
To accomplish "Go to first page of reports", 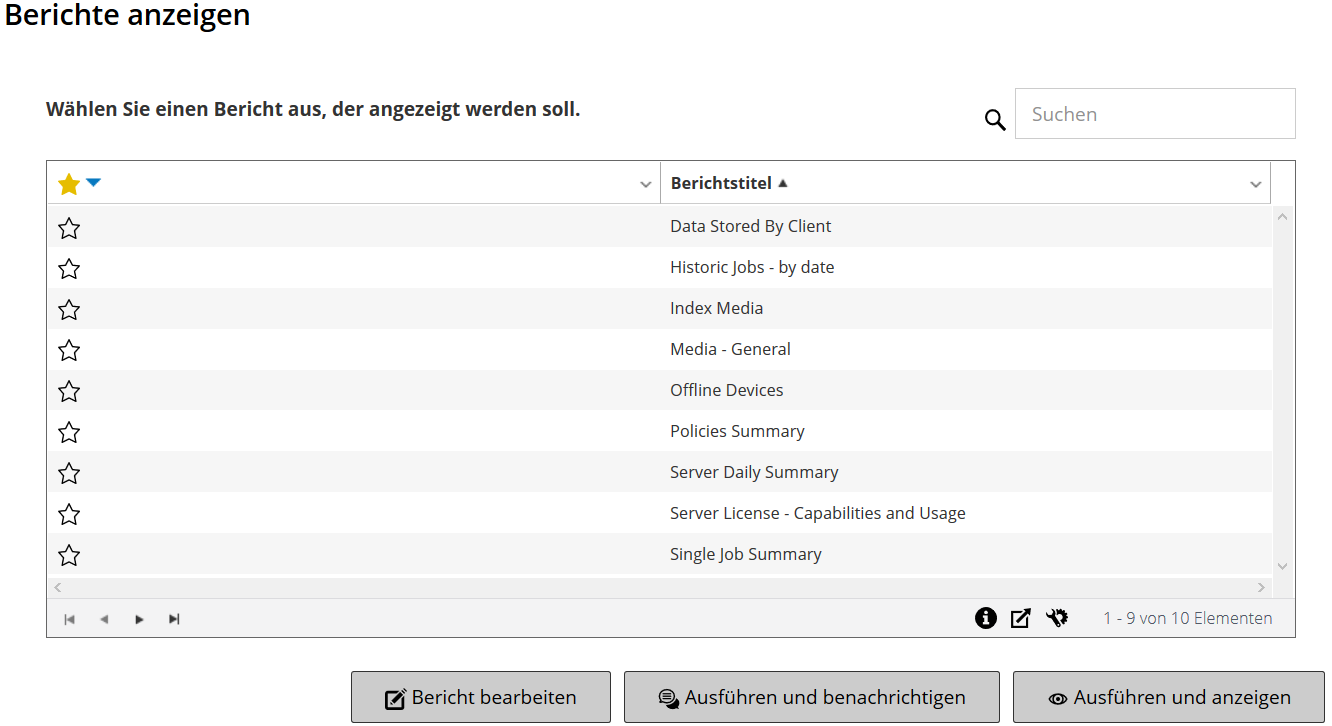I will click(69, 619).
